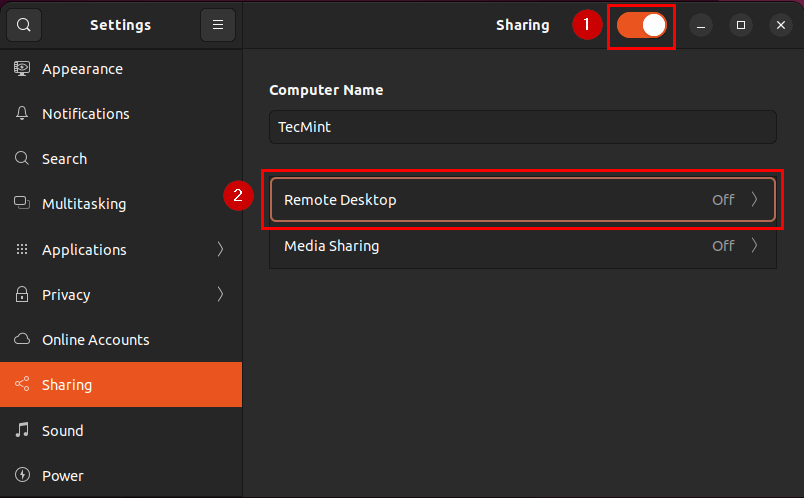Click the Online Accounts cloud icon
The height and width of the screenshot is (498, 804).
pyautogui.click(x=22, y=340)
